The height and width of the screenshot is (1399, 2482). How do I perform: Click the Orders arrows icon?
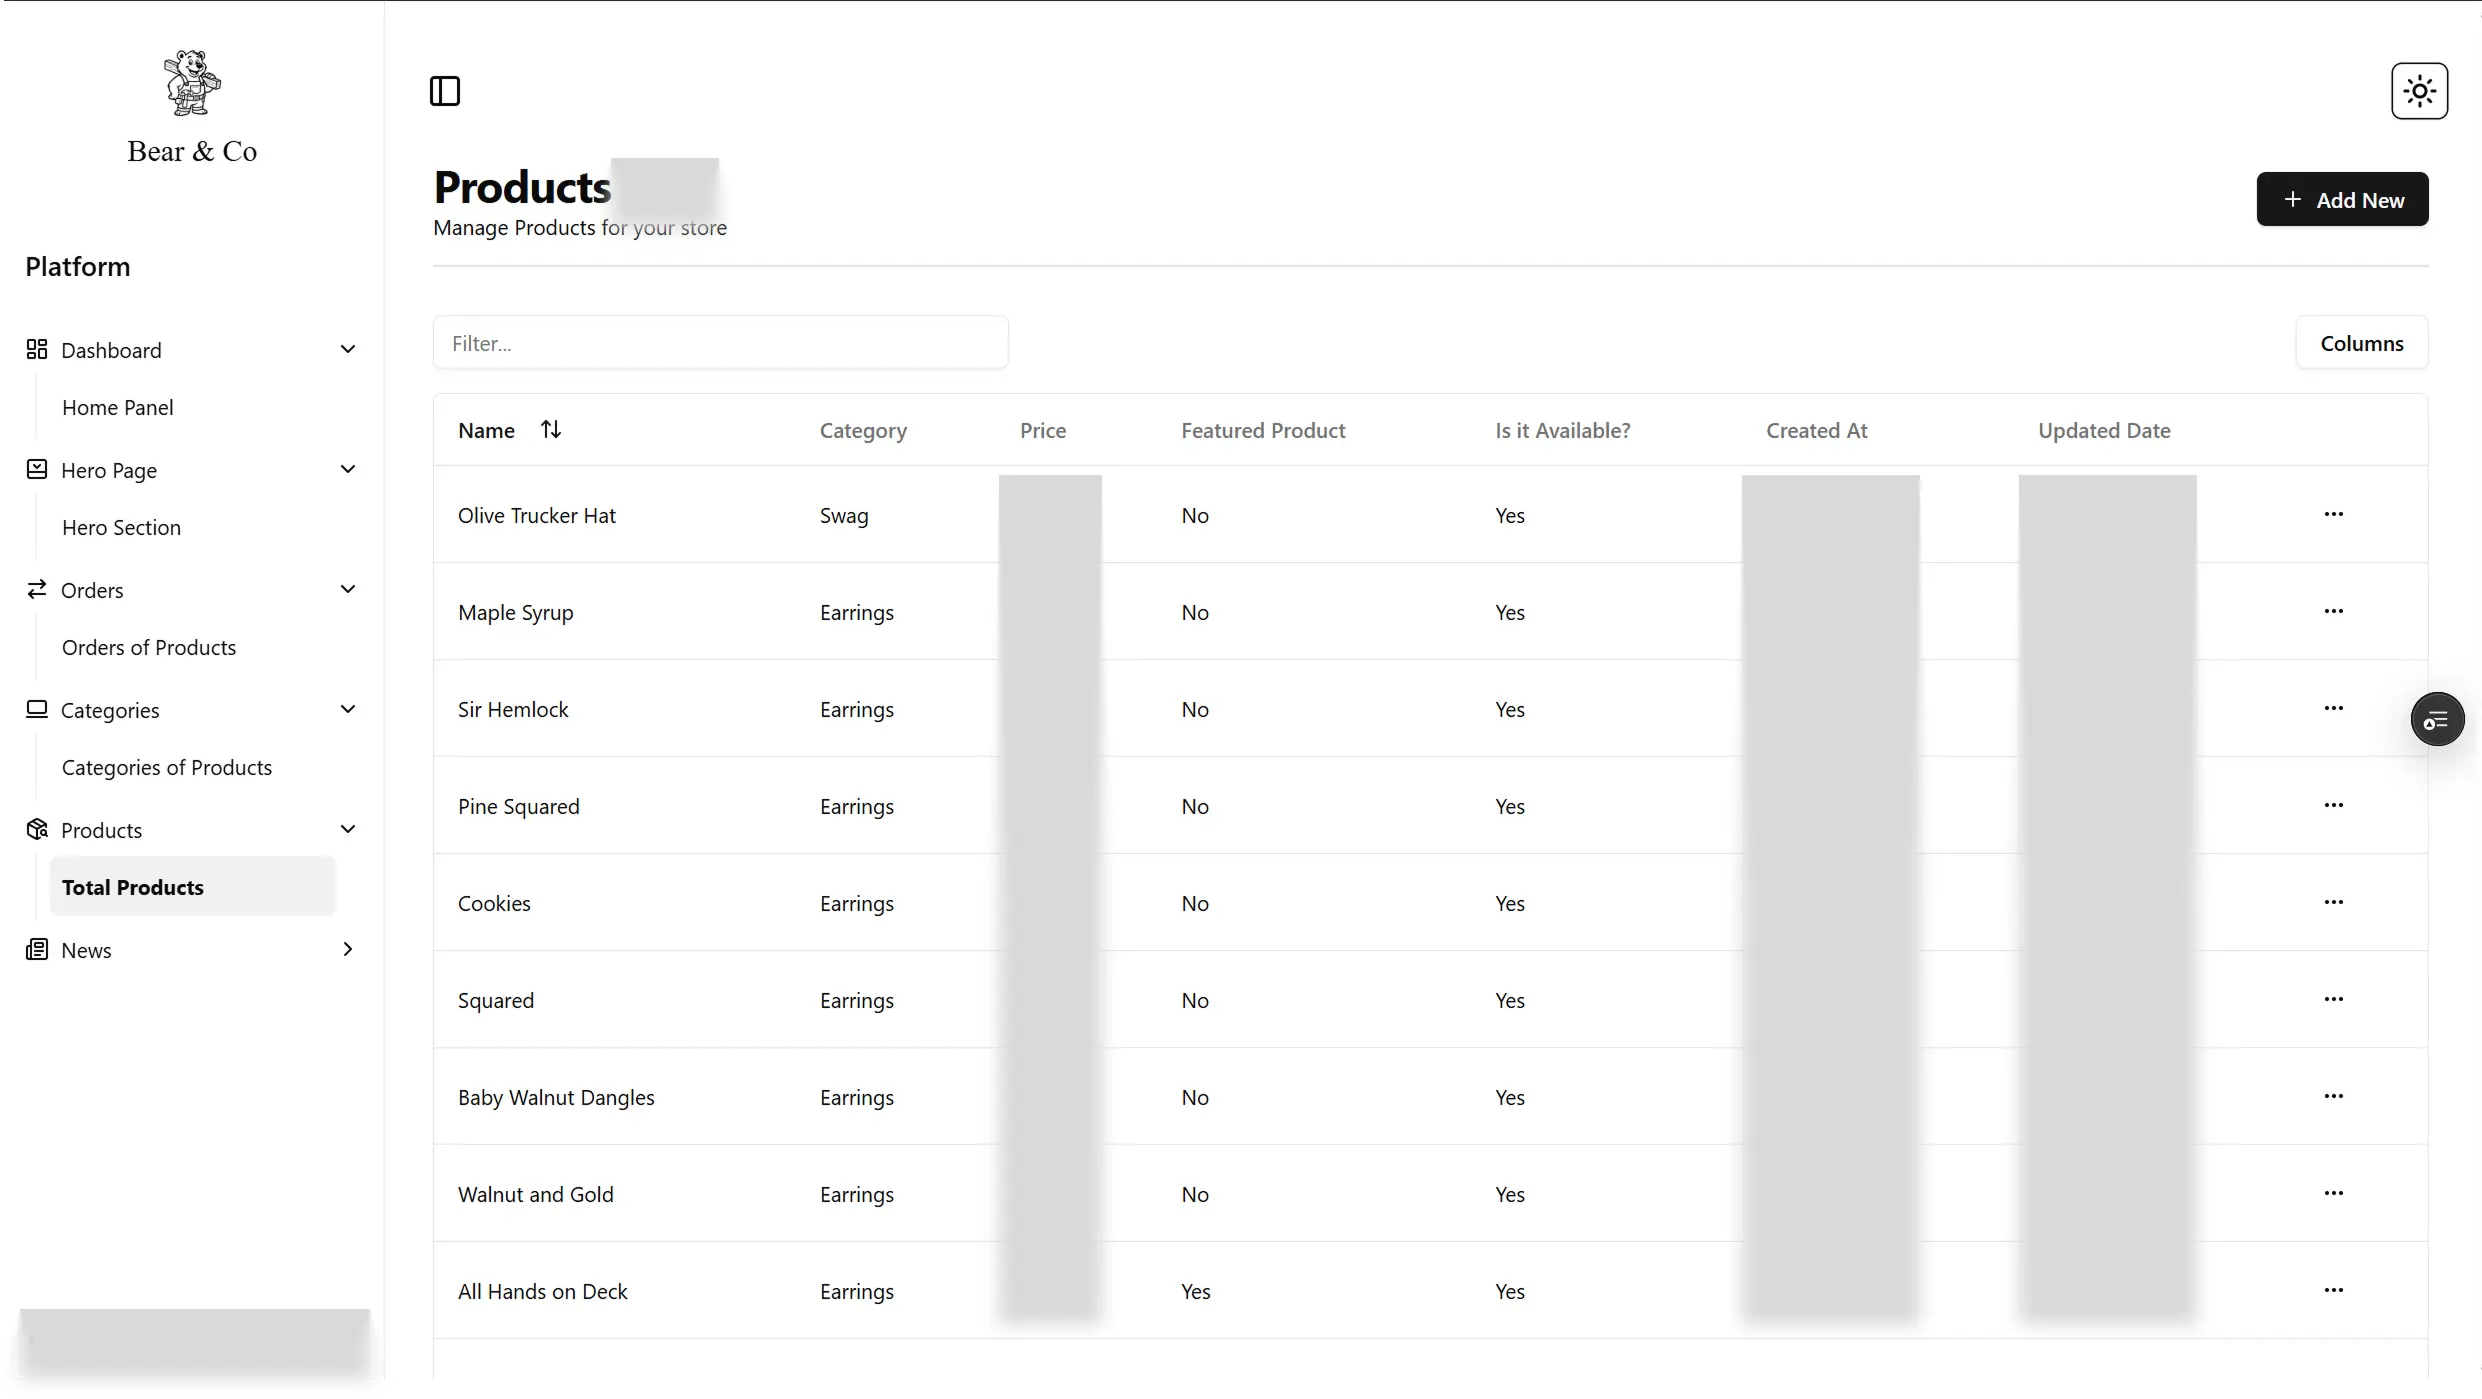pyautogui.click(x=37, y=589)
